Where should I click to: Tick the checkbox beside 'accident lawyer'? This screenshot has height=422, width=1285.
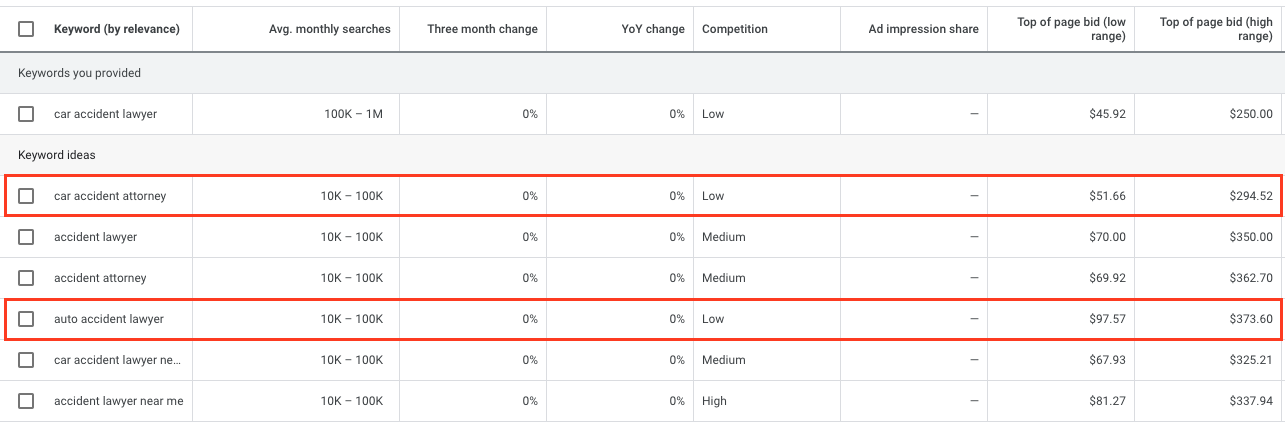(26, 237)
